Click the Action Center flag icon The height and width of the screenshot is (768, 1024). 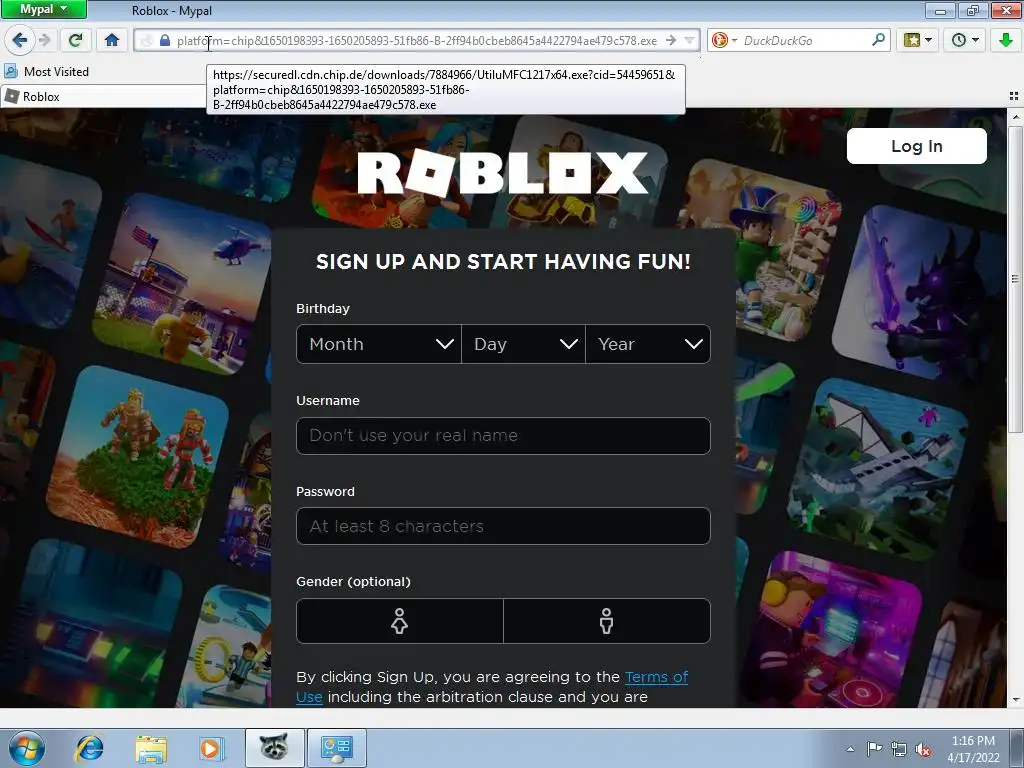tap(874, 748)
